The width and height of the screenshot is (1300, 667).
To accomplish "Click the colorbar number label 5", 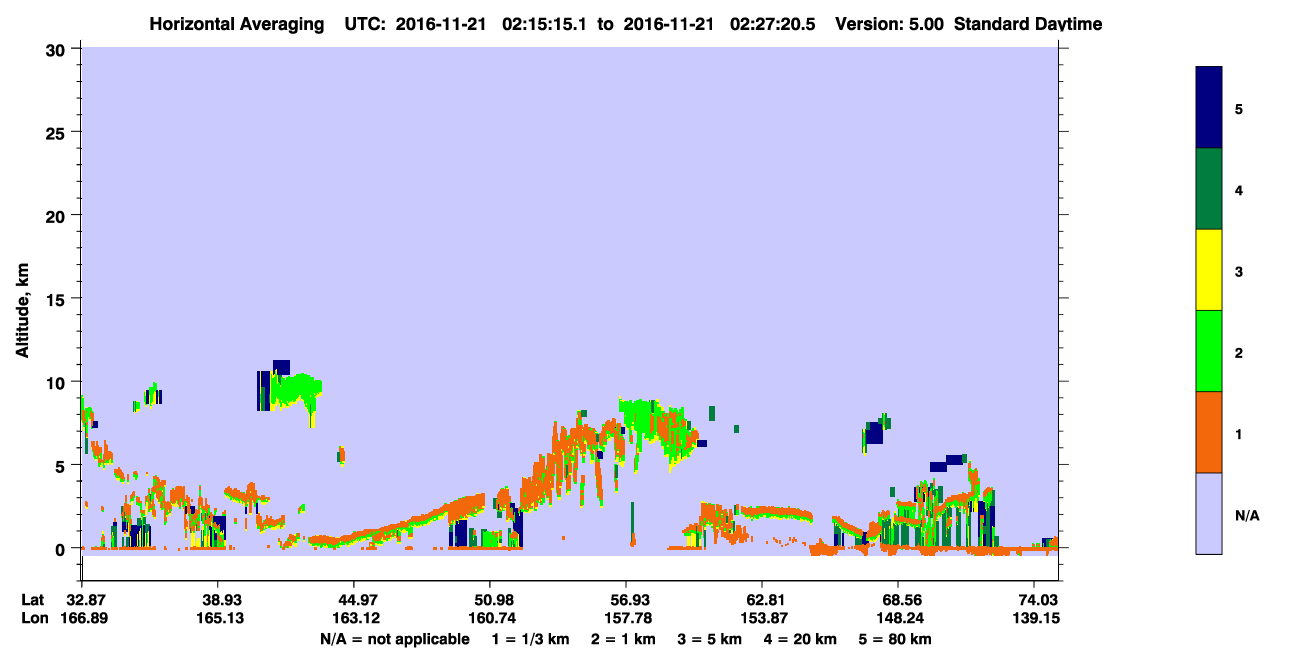I will pos(1239,108).
